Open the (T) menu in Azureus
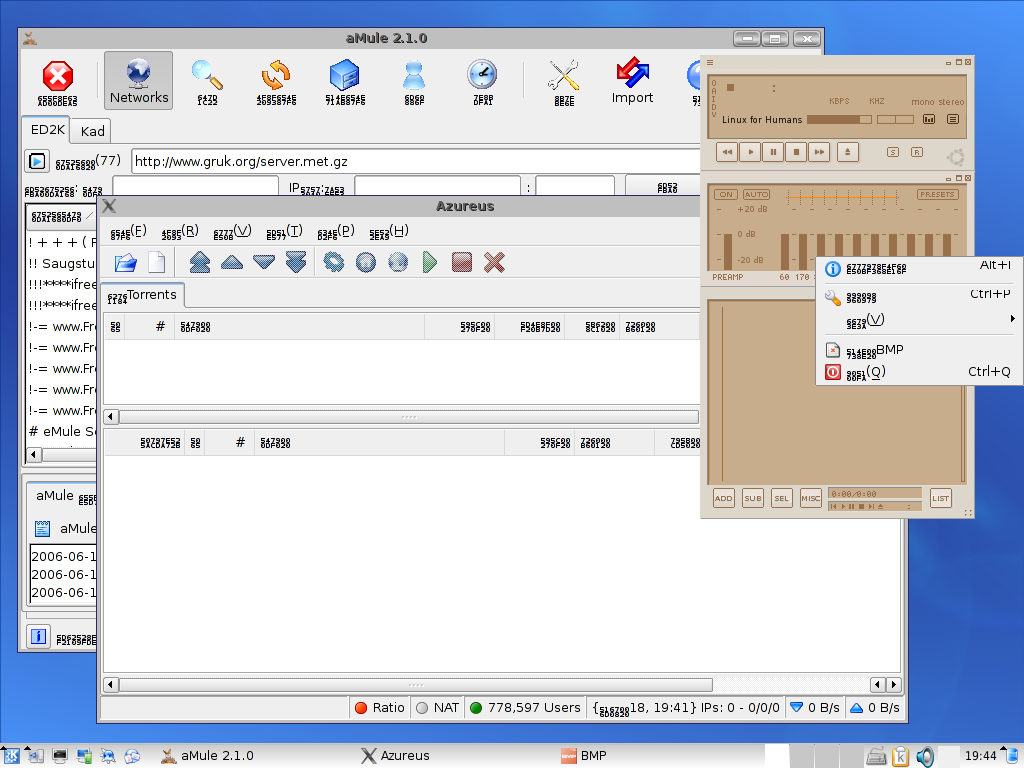Viewport: 1024px width, 768px height. pyautogui.click(x=284, y=231)
